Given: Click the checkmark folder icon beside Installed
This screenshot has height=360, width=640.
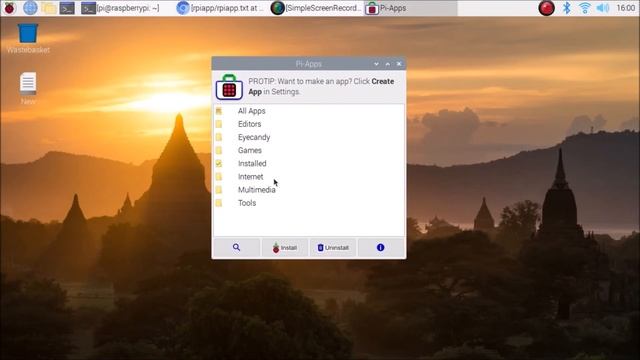Looking at the screenshot, I should pos(219,164).
